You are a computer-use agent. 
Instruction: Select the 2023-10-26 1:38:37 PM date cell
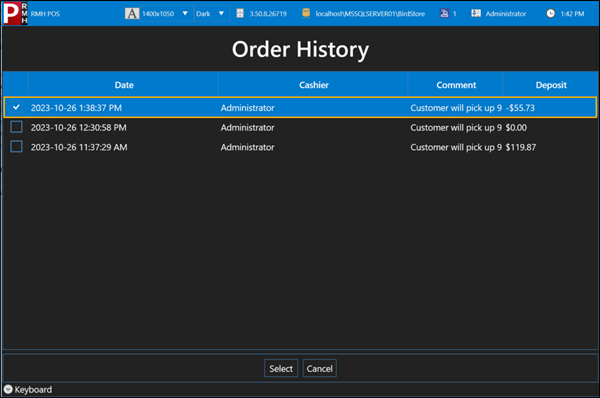pos(76,108)
